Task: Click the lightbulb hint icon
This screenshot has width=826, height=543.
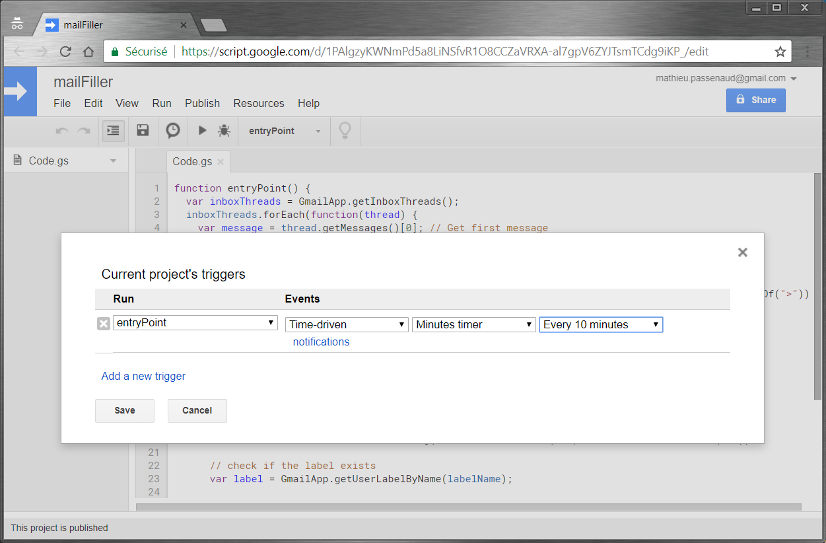Action: point(345,130)
